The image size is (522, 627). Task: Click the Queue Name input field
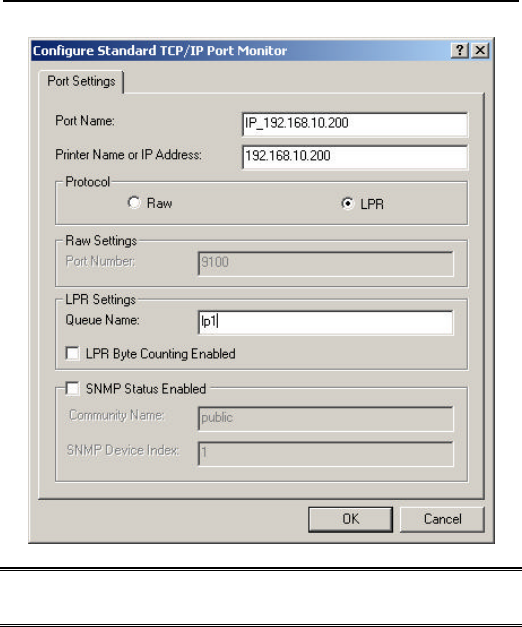click(x=326, y=322)
